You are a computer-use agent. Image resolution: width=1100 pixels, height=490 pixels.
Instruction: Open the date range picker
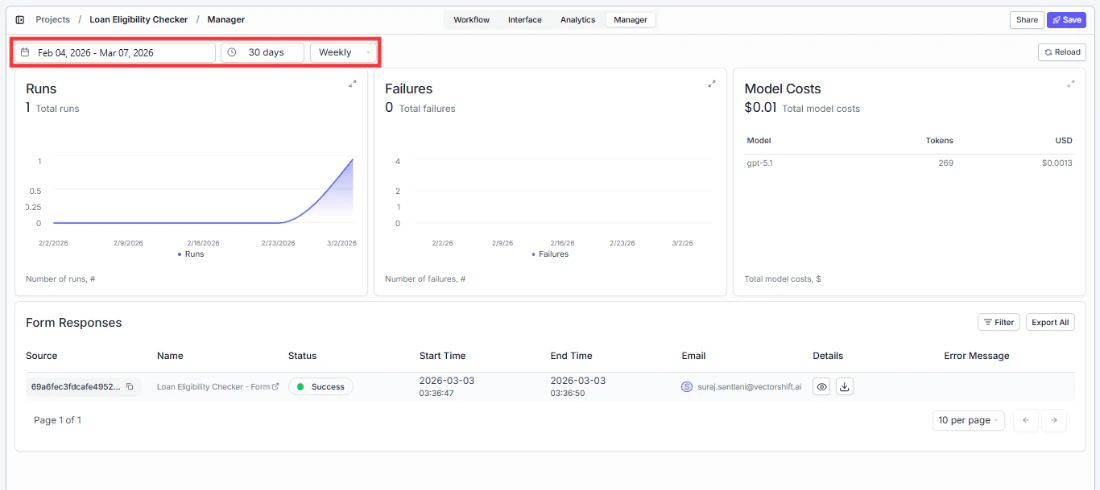click(x=116, y=53)
